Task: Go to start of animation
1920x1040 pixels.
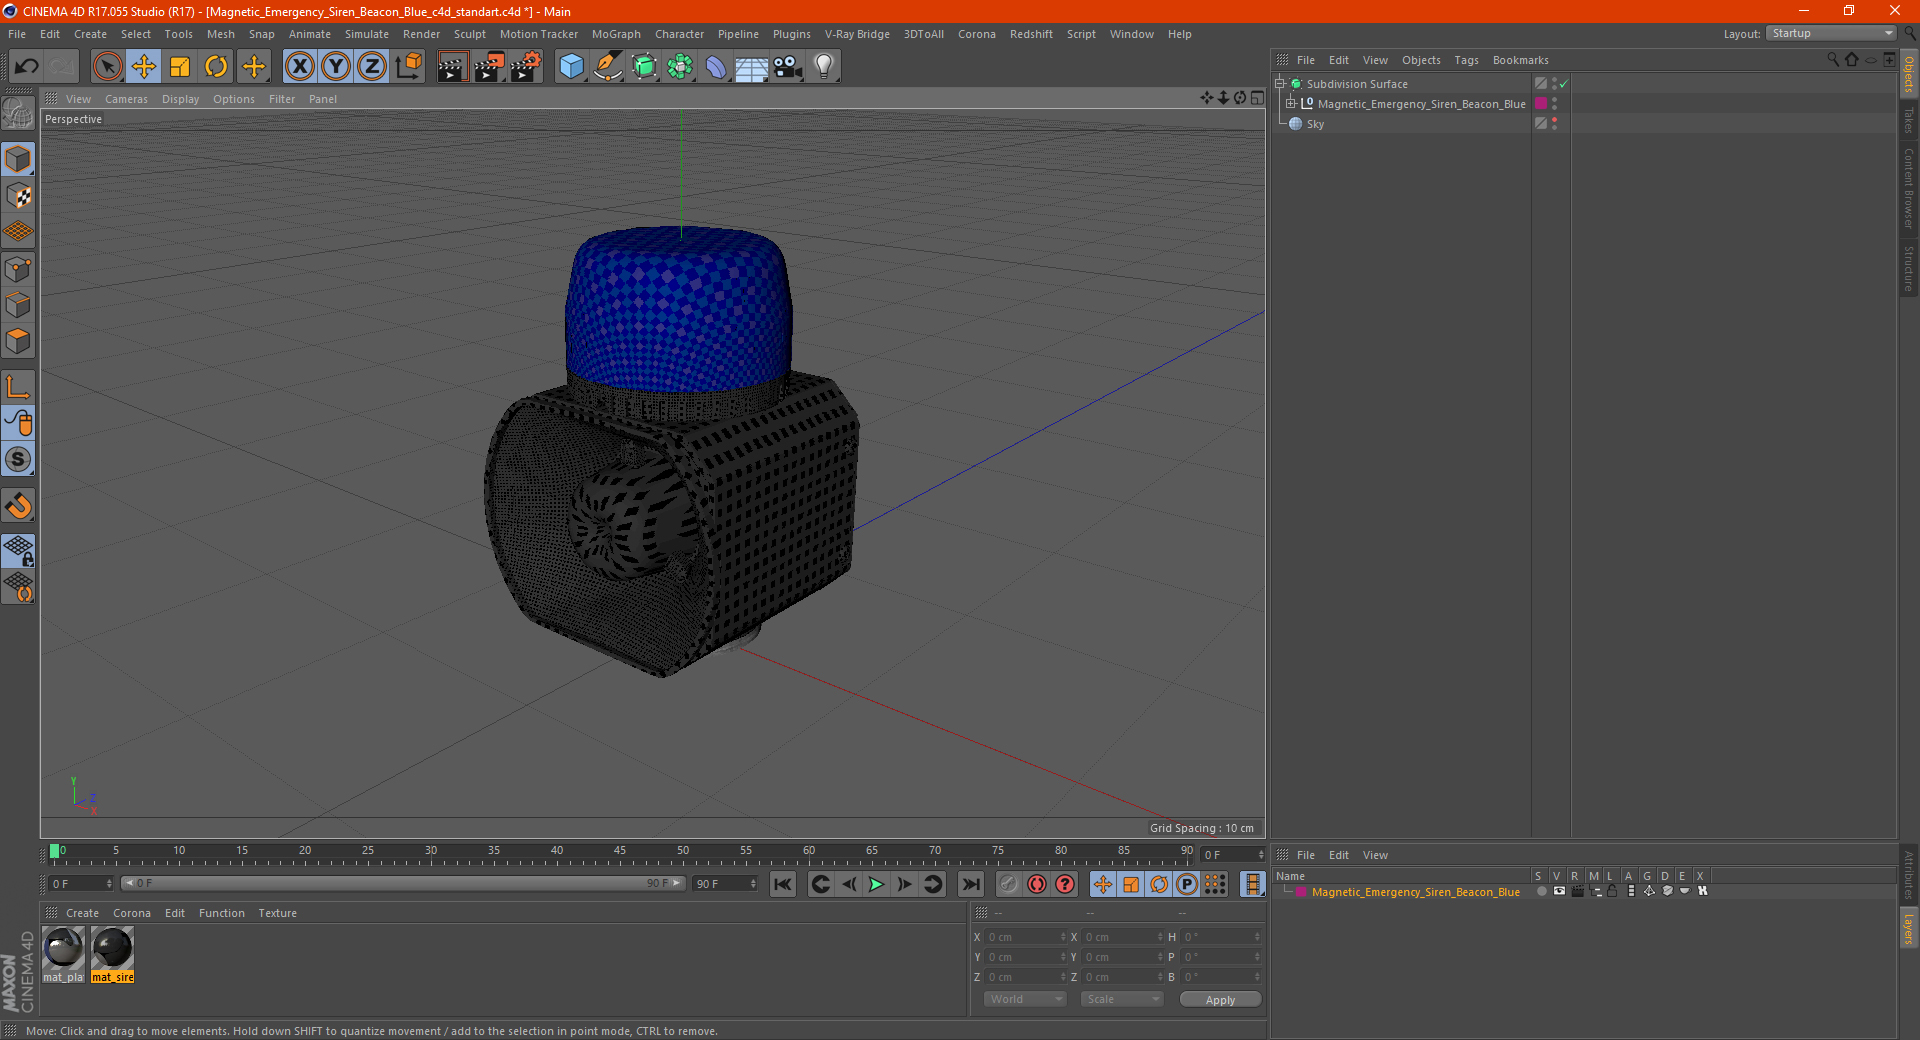Action: pyautogui.click(x=783, y=884)
